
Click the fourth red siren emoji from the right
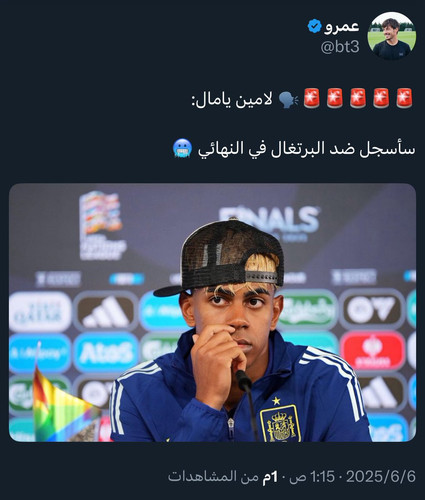point(335,98)
